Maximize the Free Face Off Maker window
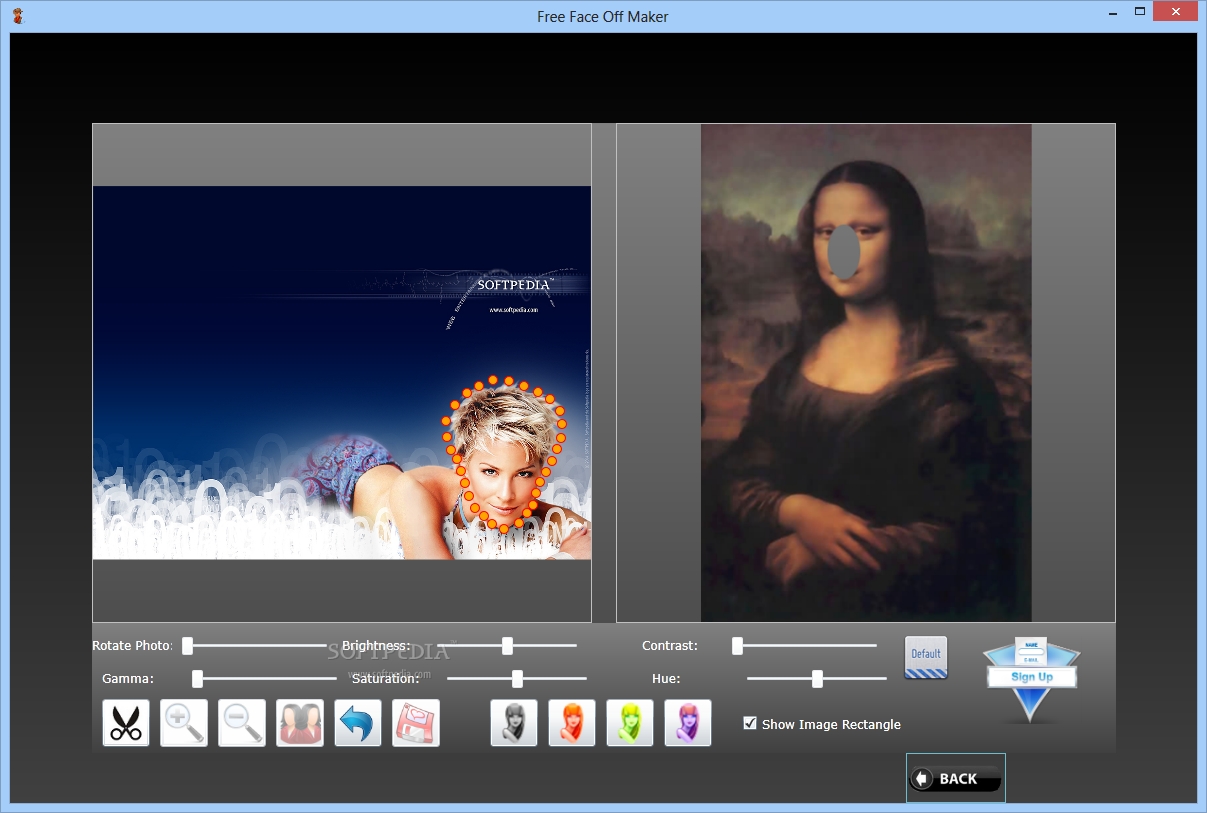 tap(1139, 13)
